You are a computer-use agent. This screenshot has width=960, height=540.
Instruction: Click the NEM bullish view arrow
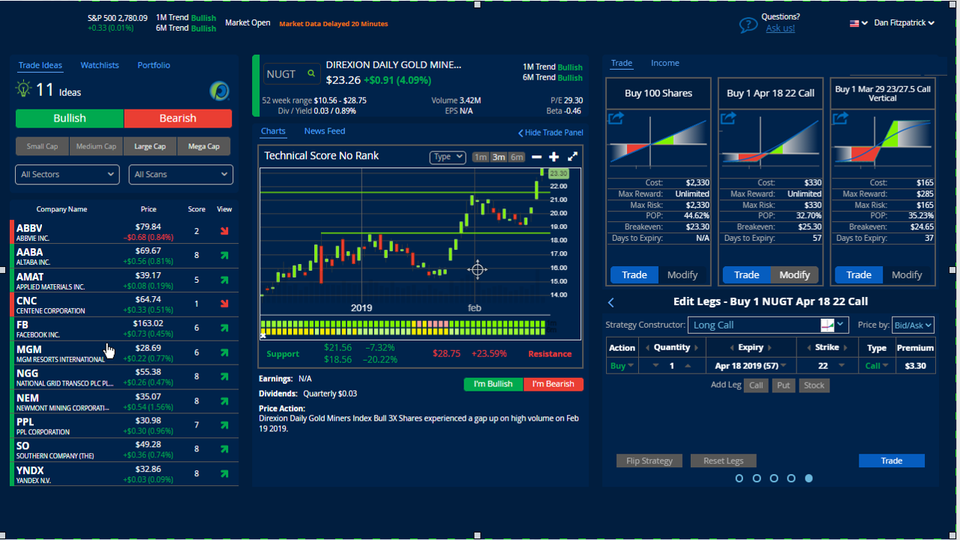coord(225,401)
